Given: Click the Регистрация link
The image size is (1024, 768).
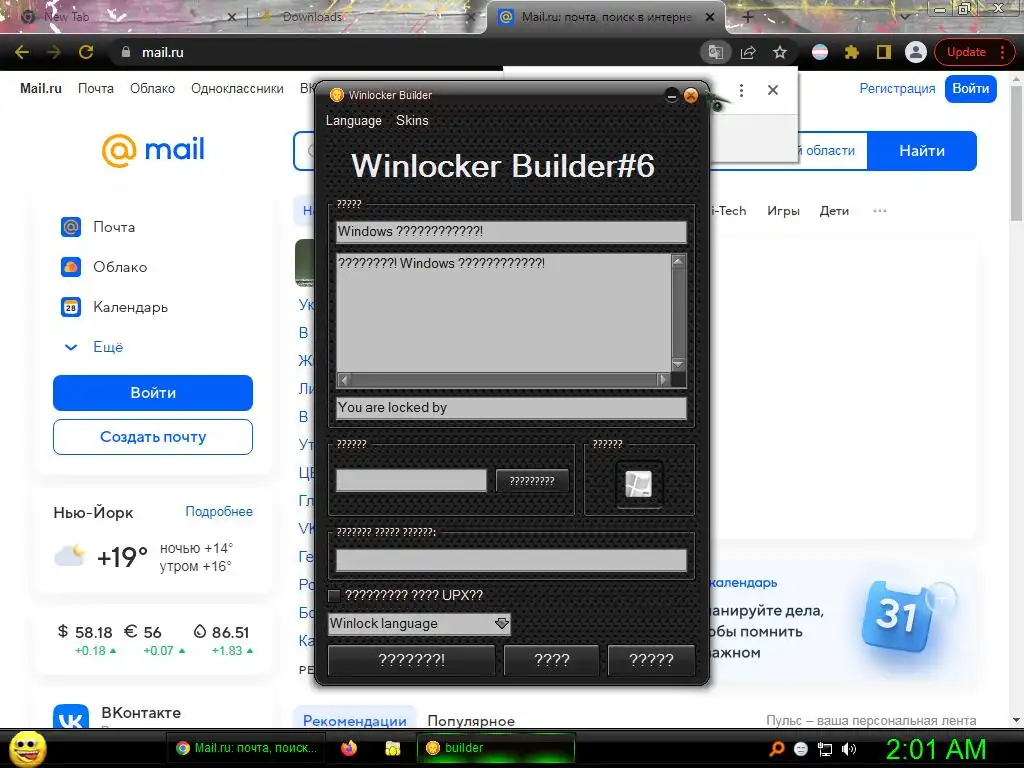Looking at the screenshot, I should pos(897,88).
